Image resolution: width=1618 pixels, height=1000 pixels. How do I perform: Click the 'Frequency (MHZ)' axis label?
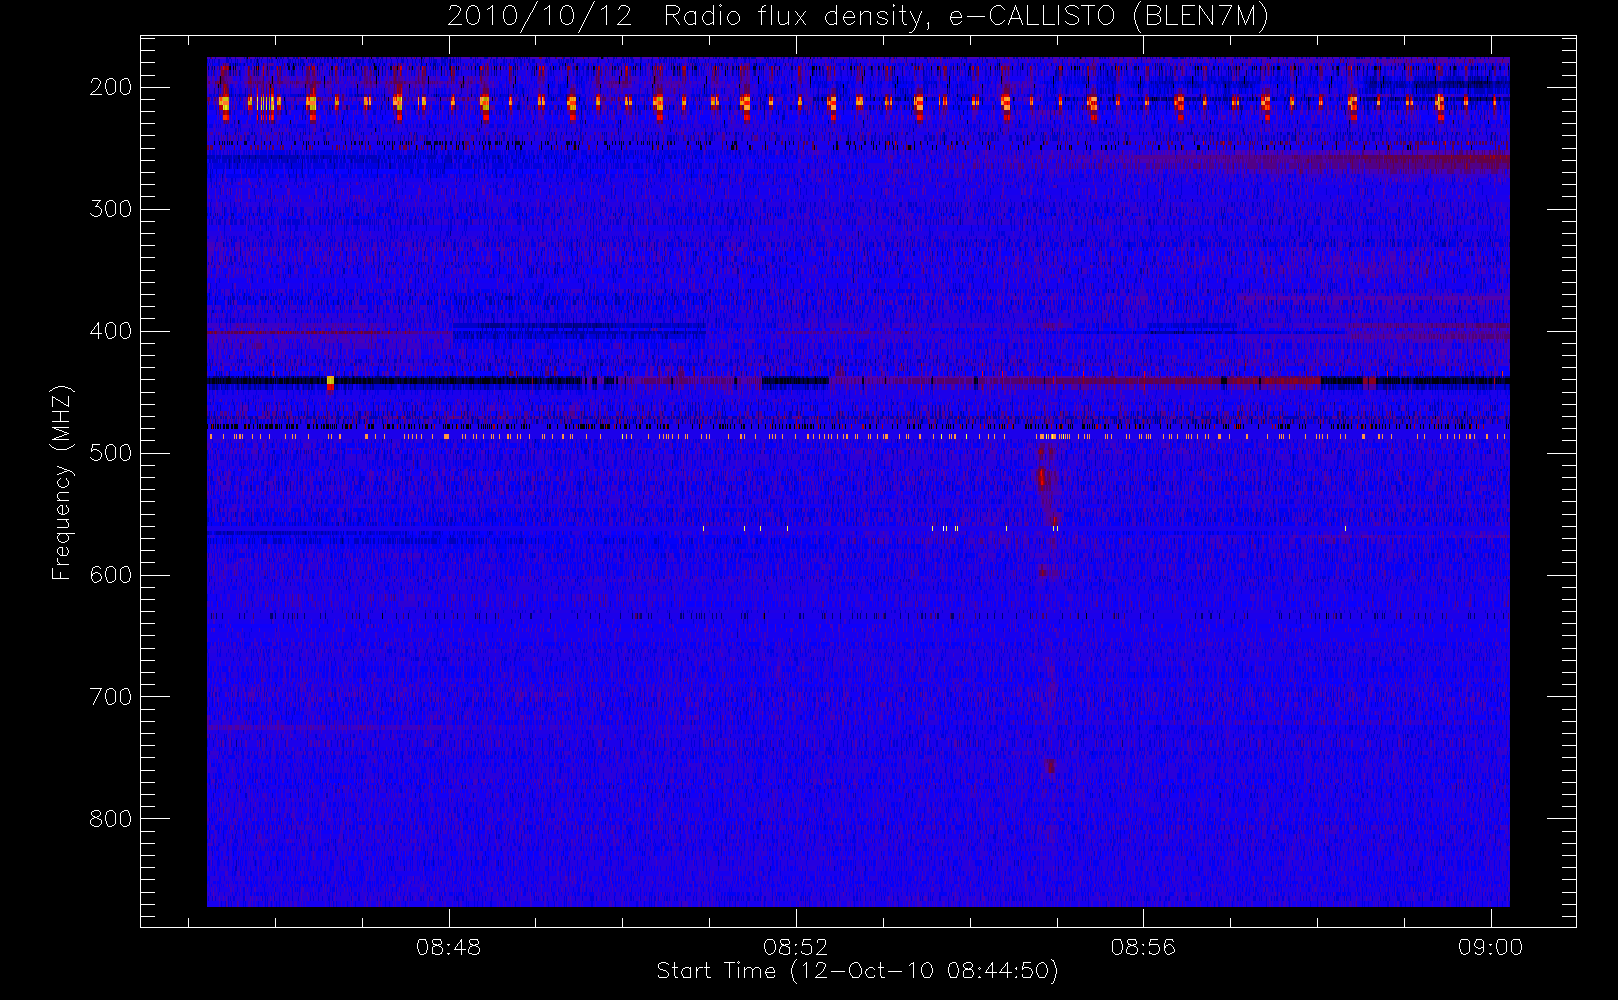click(62, 482)
